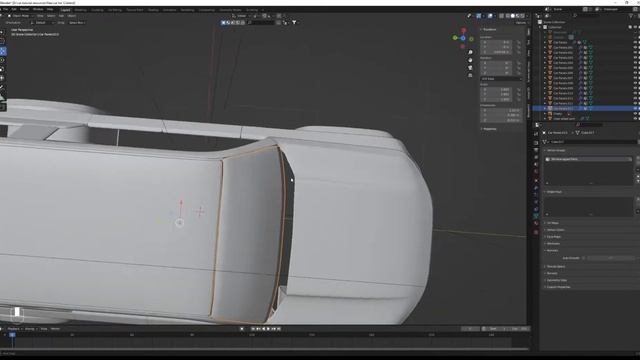Toggle visibility eye for Car Panels.013

[x=635, y=109]
